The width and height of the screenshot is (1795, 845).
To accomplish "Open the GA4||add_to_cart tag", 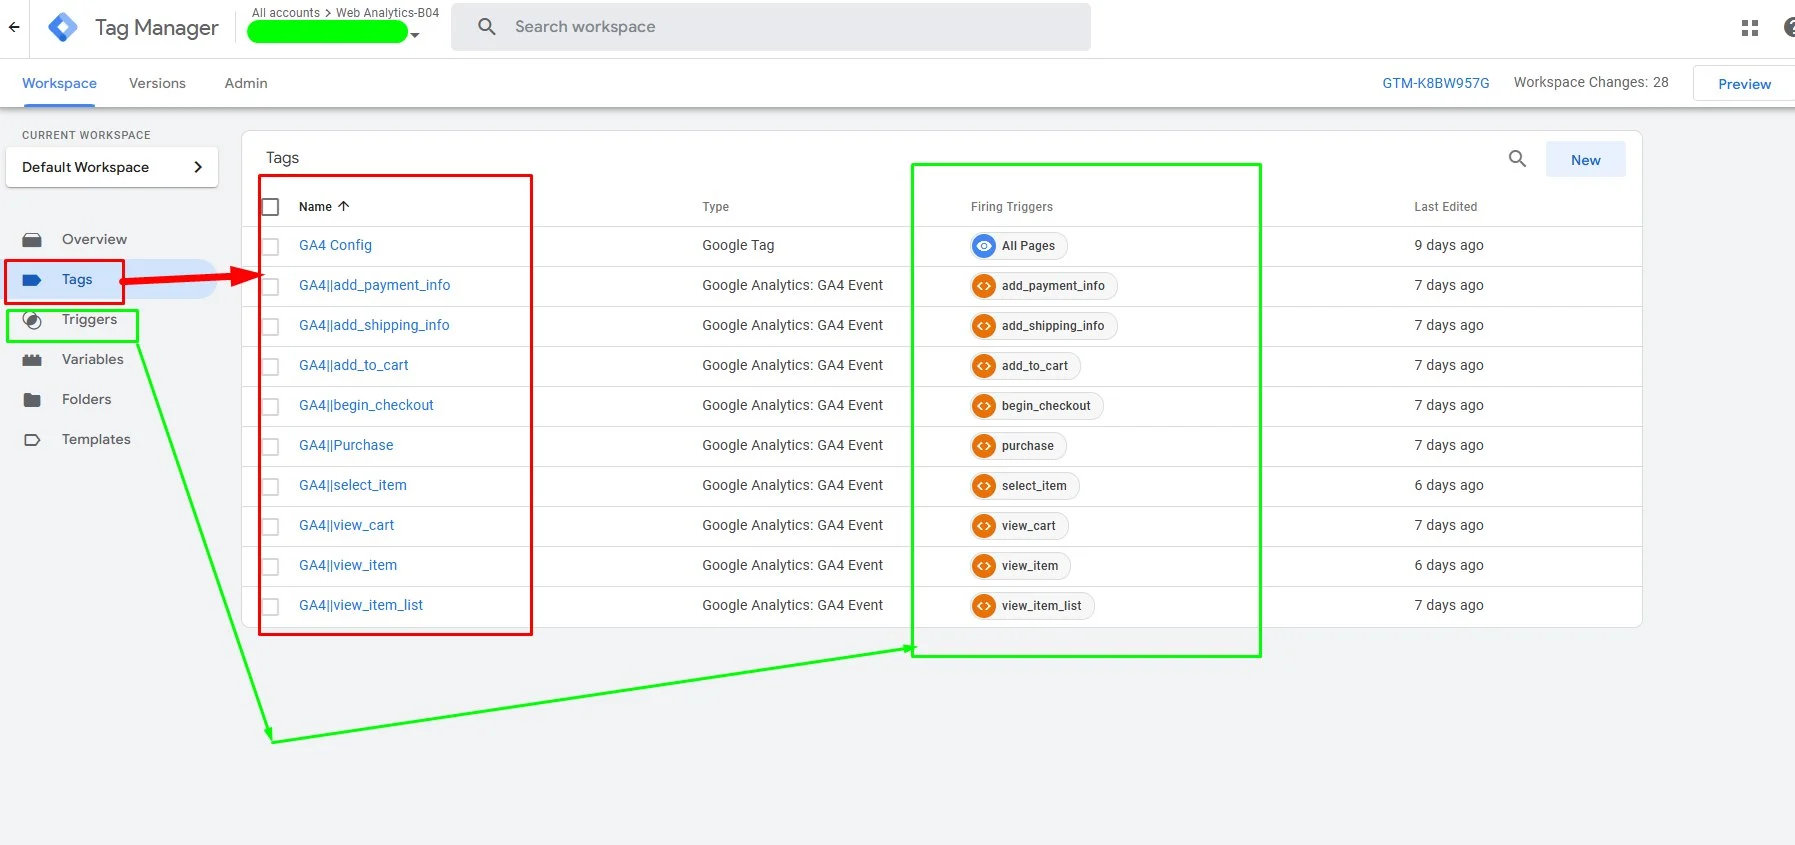I will pyautogui.click(x=354, y=365).
